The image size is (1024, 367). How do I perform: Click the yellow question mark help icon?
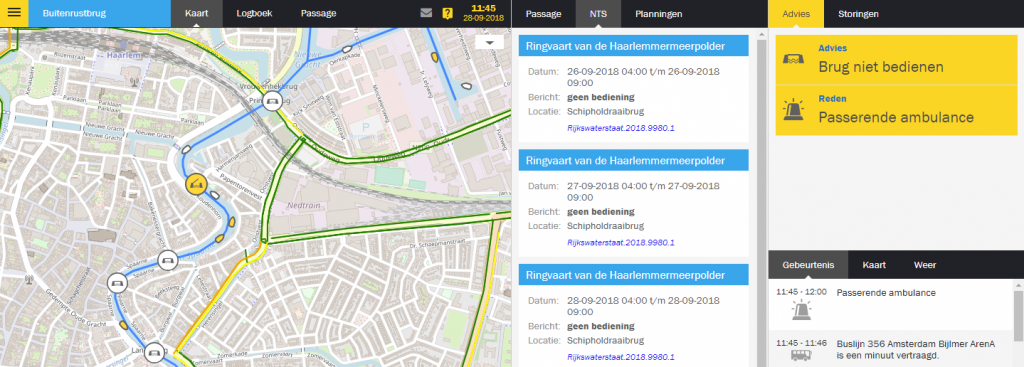[x=447, y=12]
